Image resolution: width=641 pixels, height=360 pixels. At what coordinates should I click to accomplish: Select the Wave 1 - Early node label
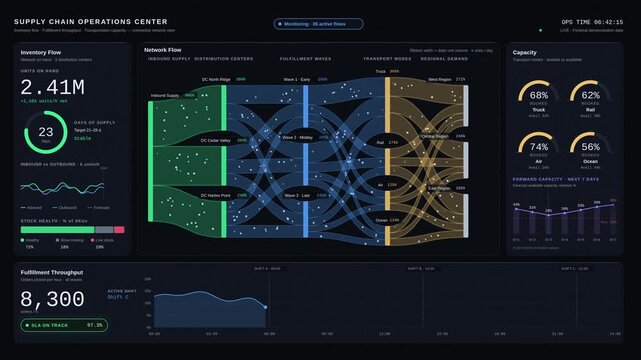297,79
